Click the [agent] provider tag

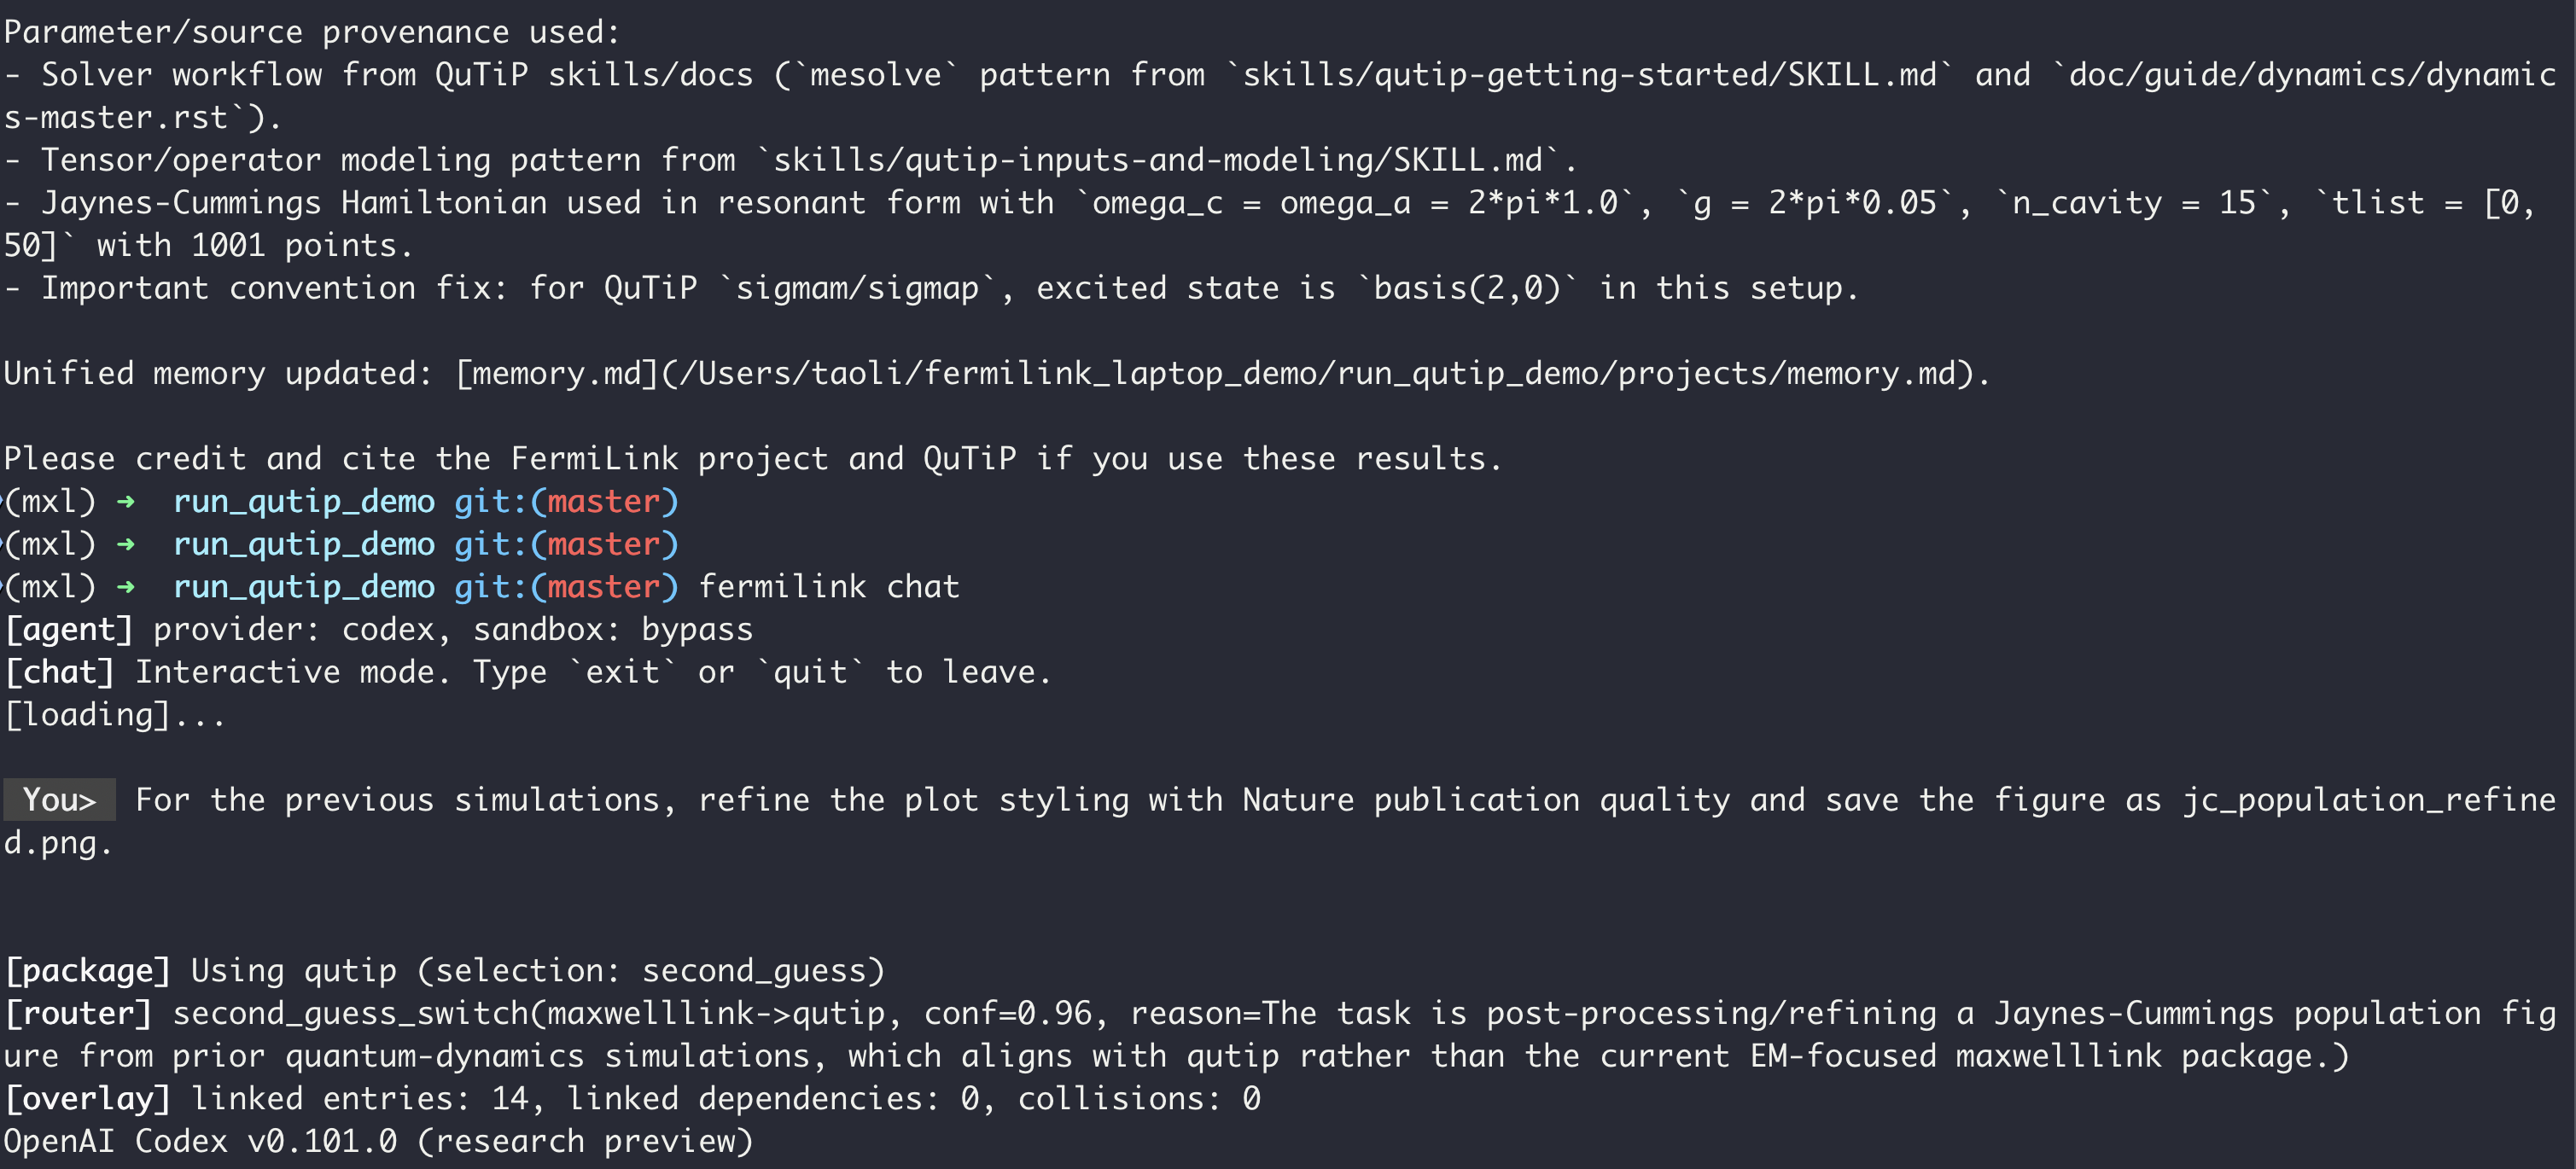point(68,630)
